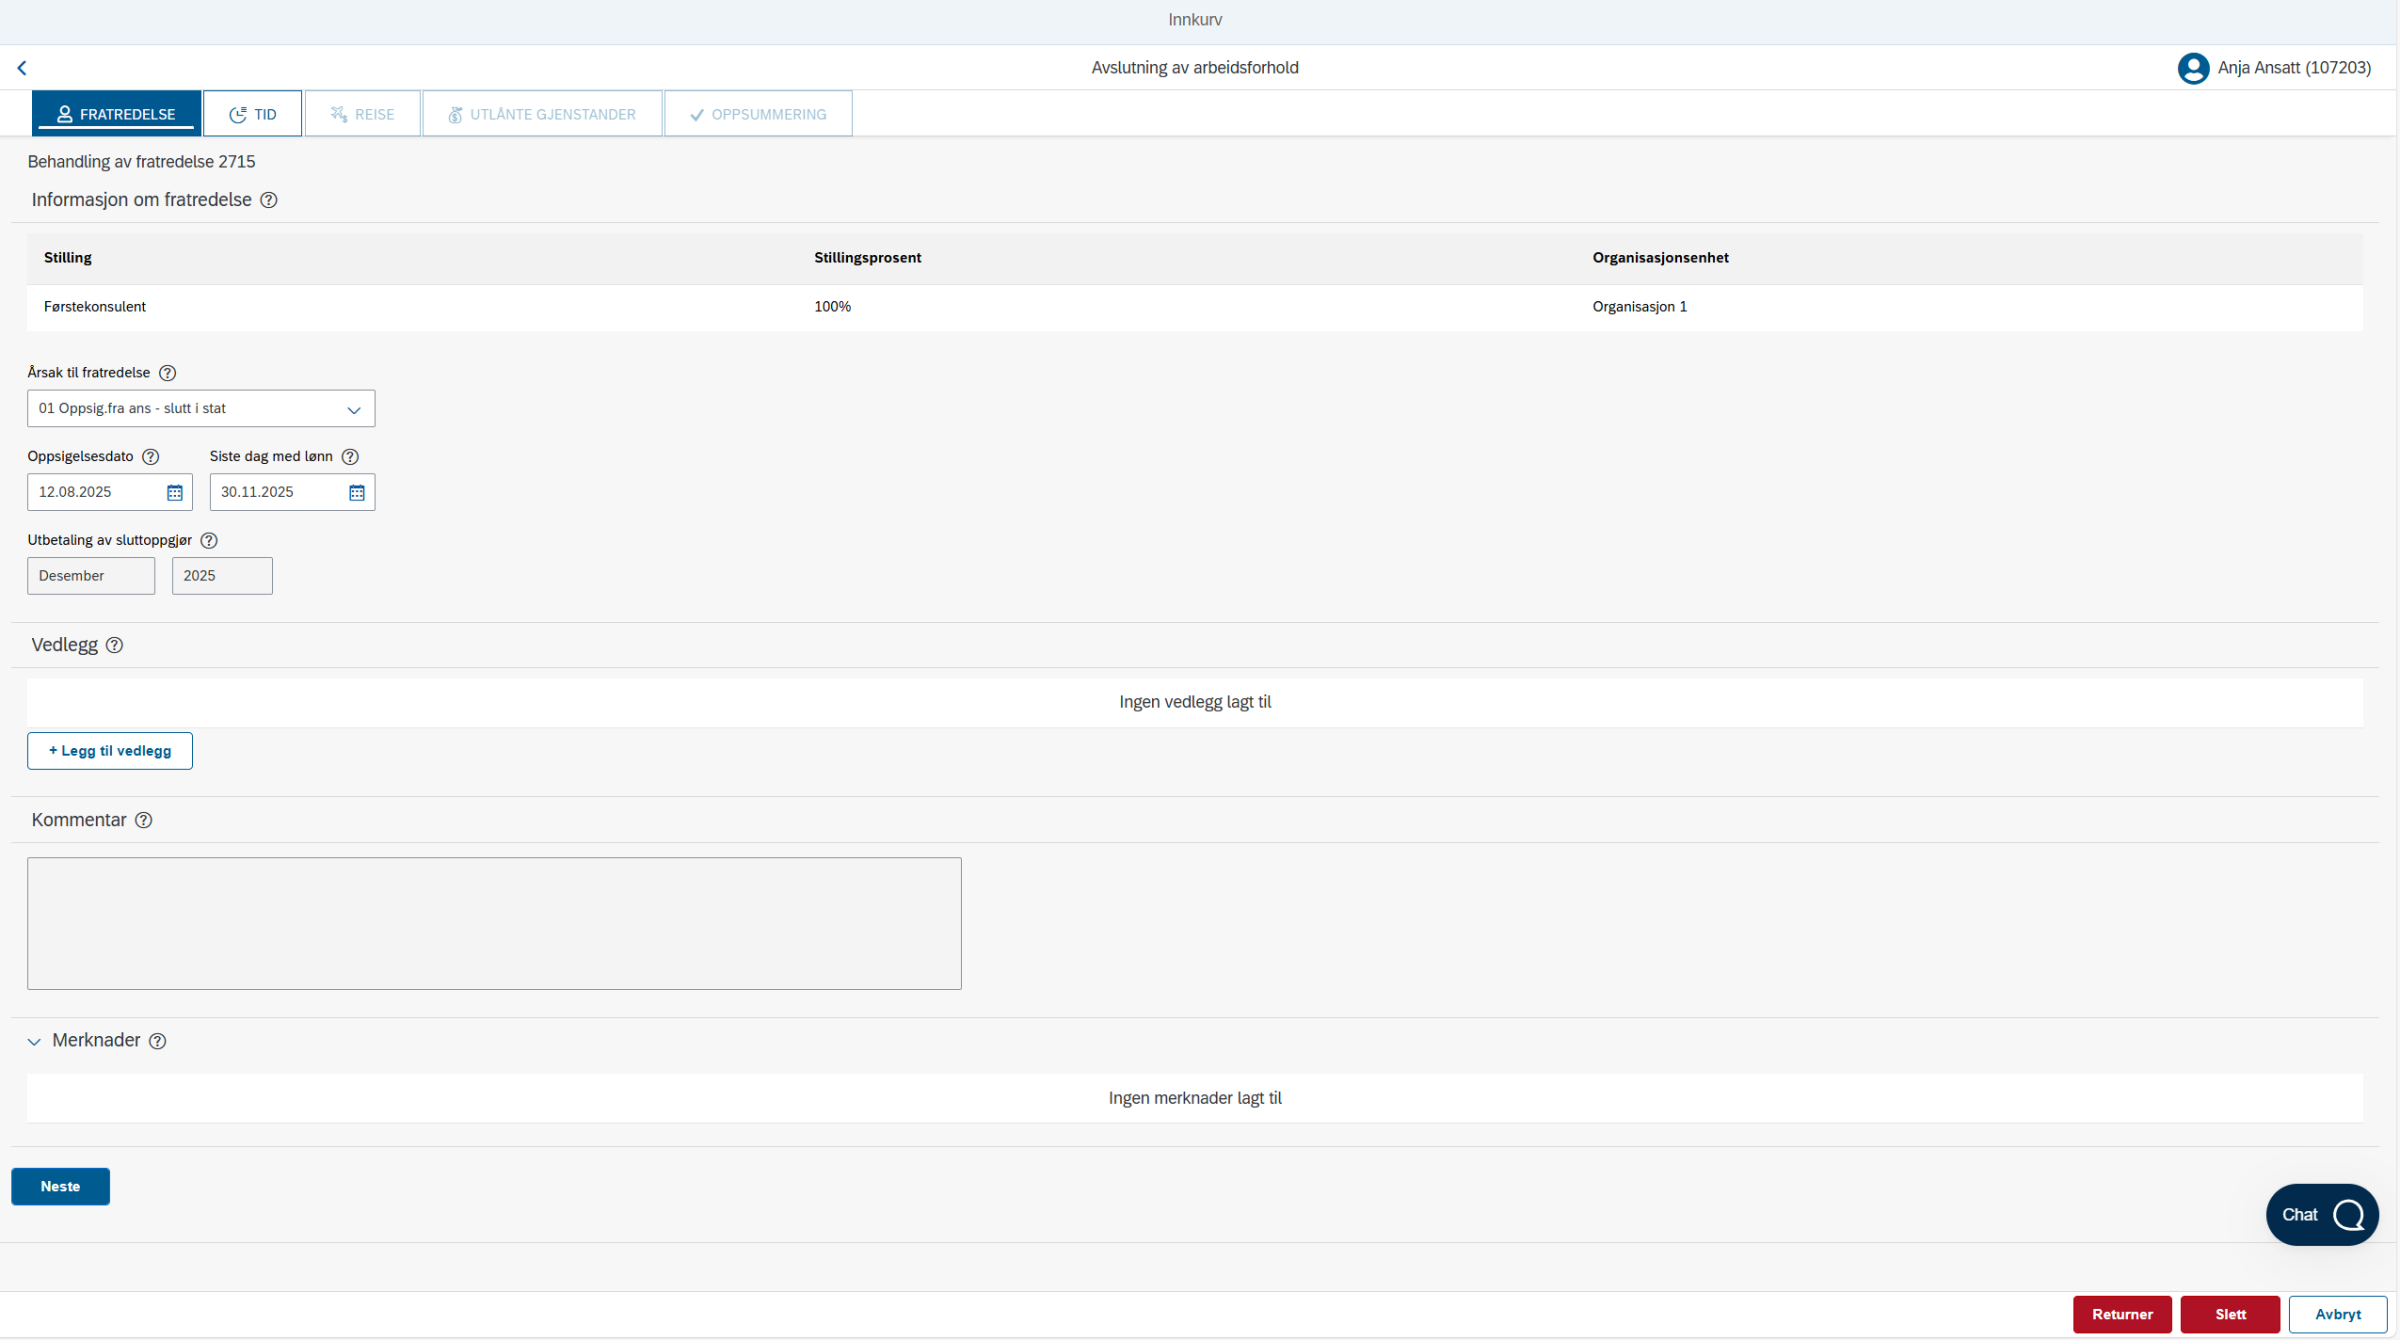2400x1340 pixels.
Task: Switch to the FRATREDELSE tab
Action: [x=117, y=114]
